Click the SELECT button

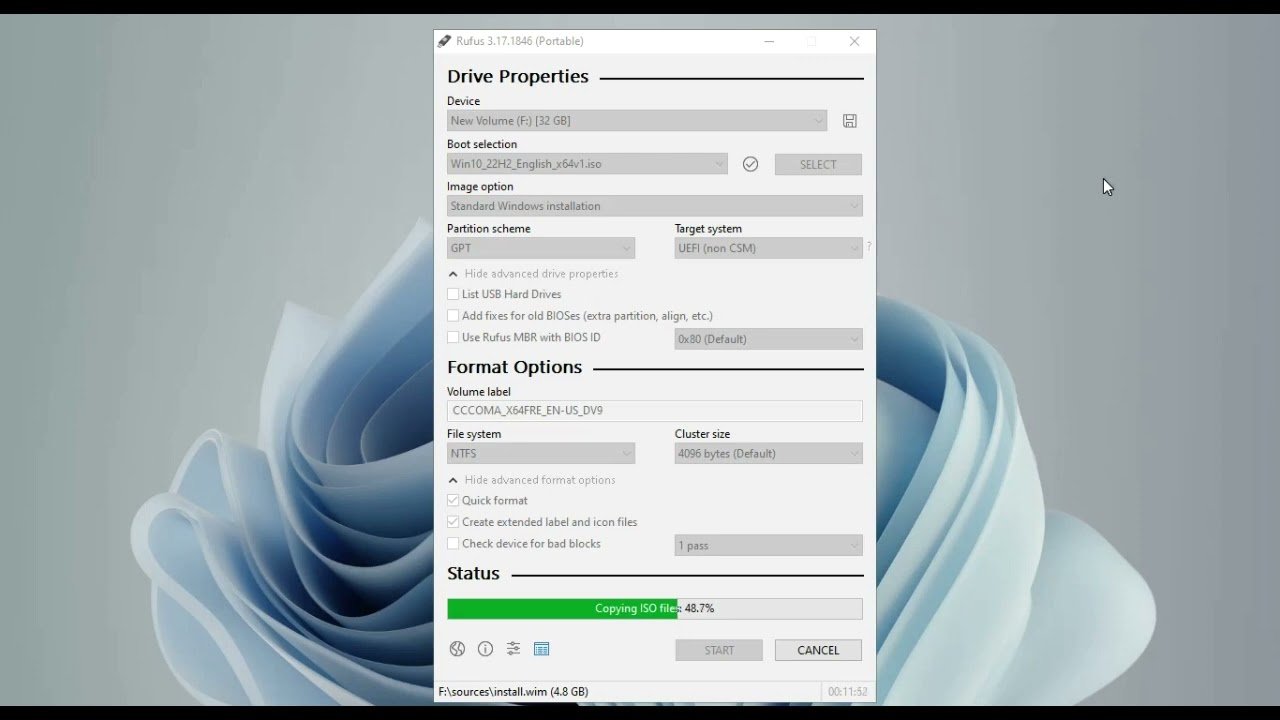[x=818, y=164]
